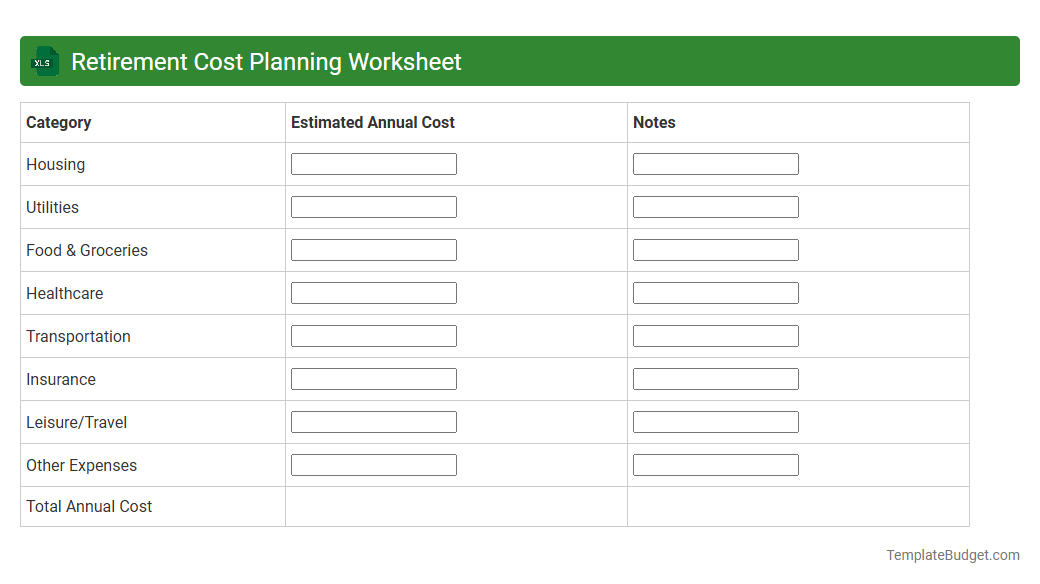Click the Other Expenses cost field
The image size is (1040, 584).
point(373,464)
